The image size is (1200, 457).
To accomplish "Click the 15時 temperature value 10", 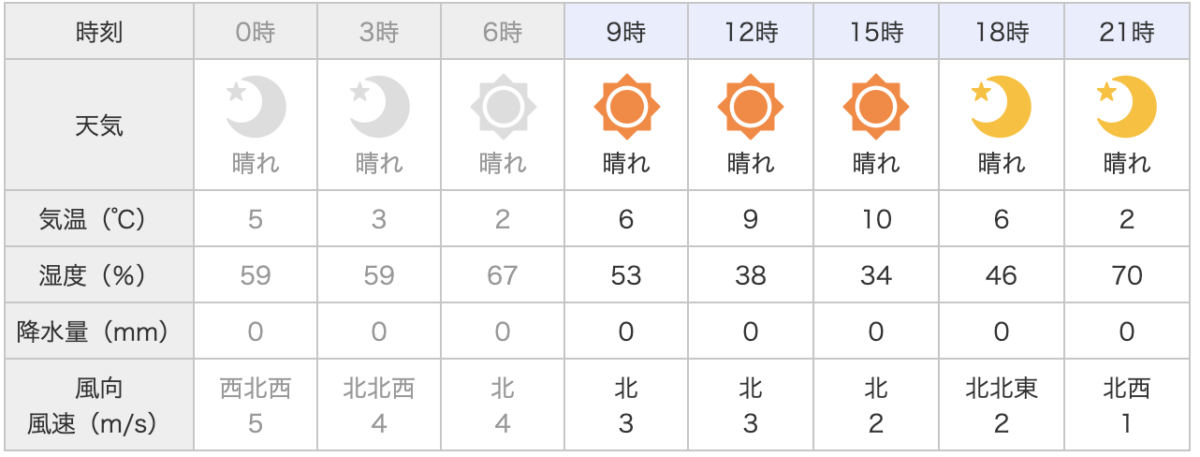I will [876, 220].
